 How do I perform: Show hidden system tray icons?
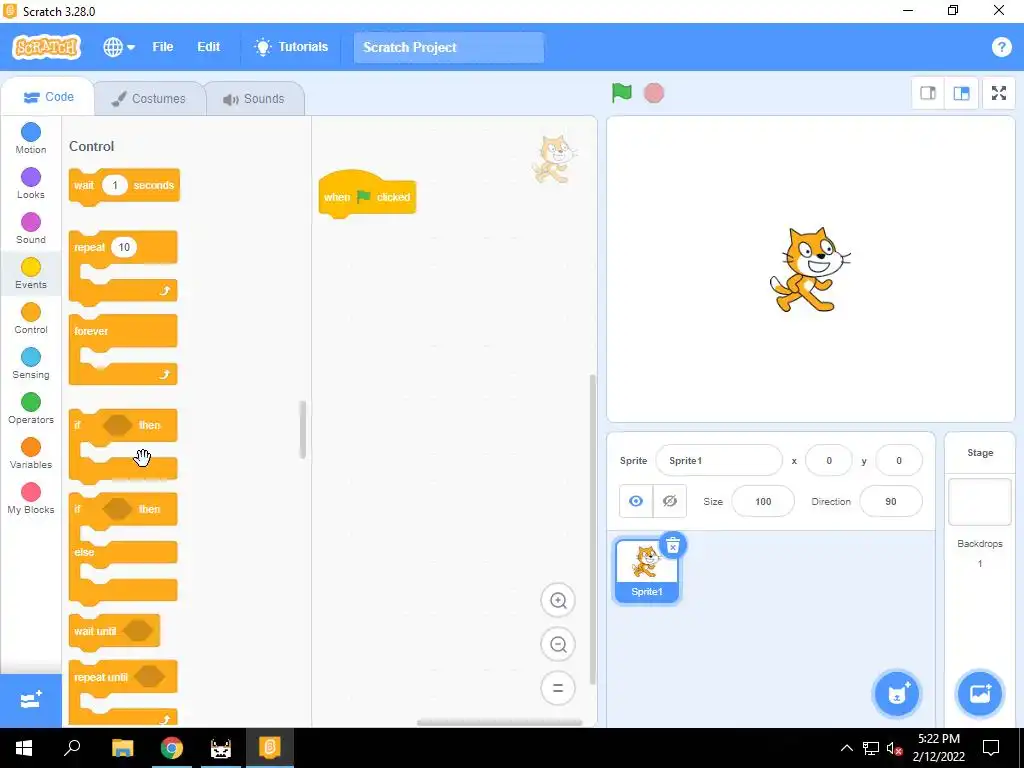coord(846,748)
